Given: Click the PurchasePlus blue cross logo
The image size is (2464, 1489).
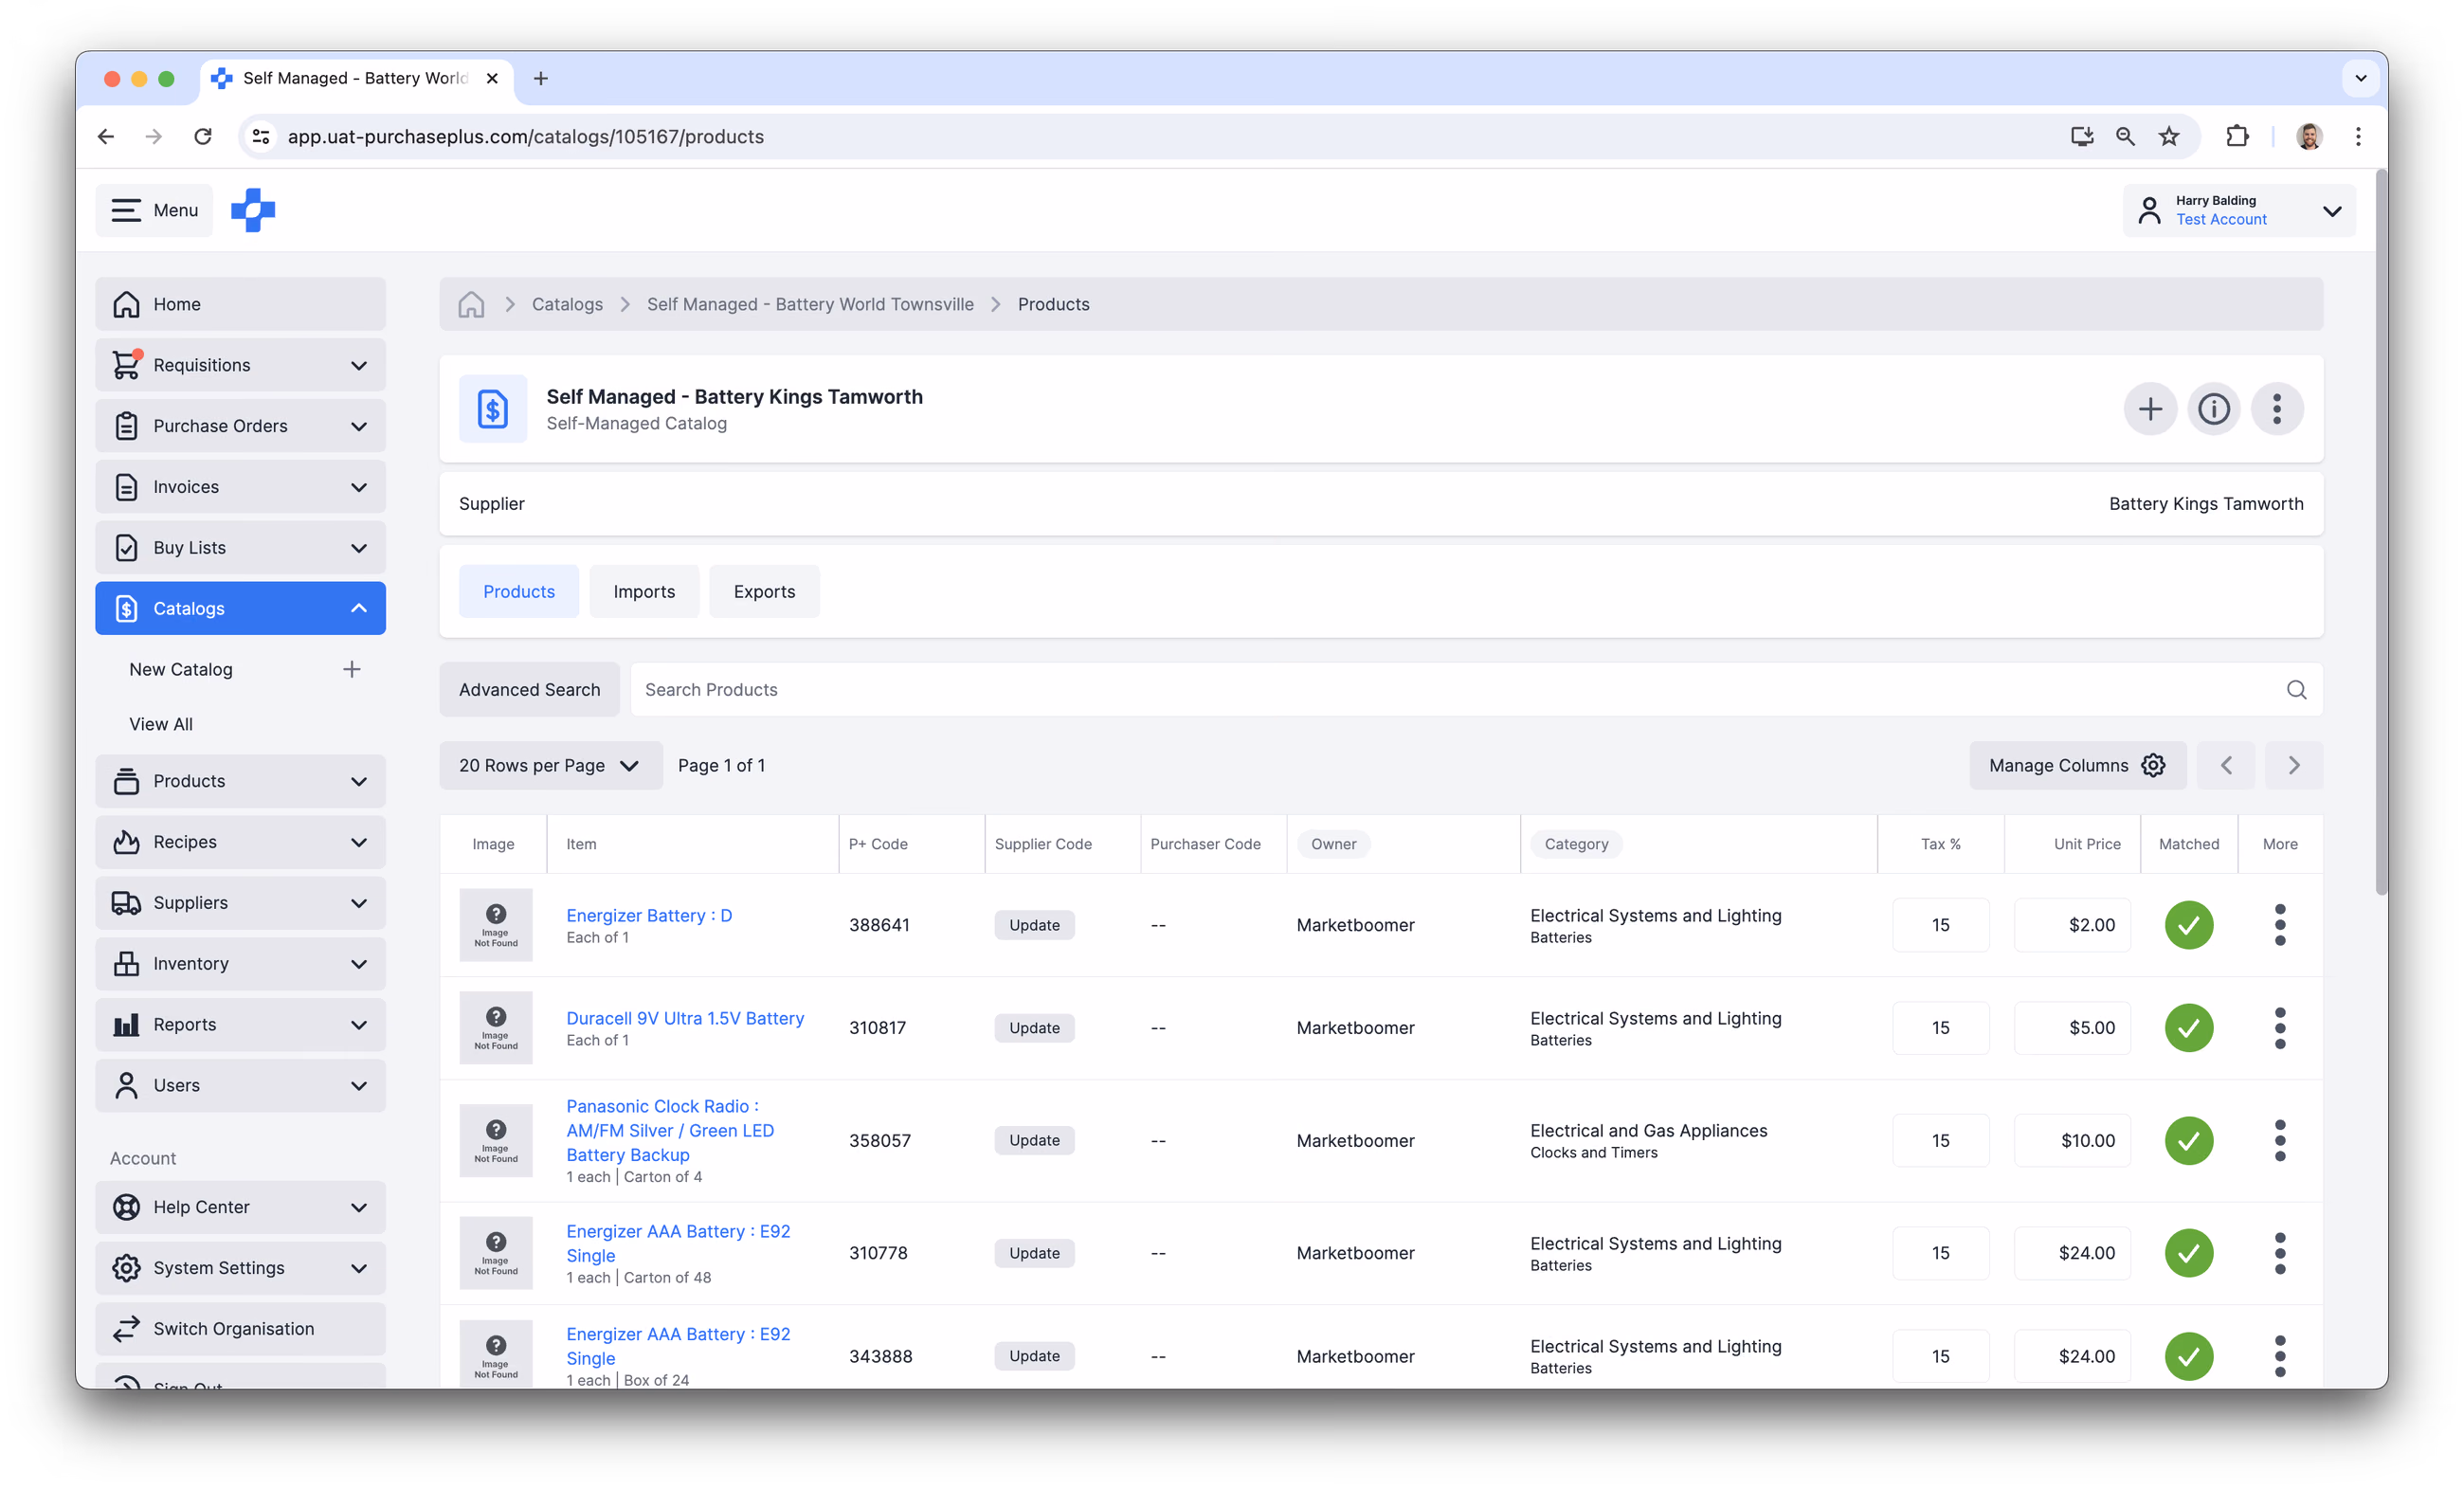Looking at the screenshot, I should tap(253, 210).
